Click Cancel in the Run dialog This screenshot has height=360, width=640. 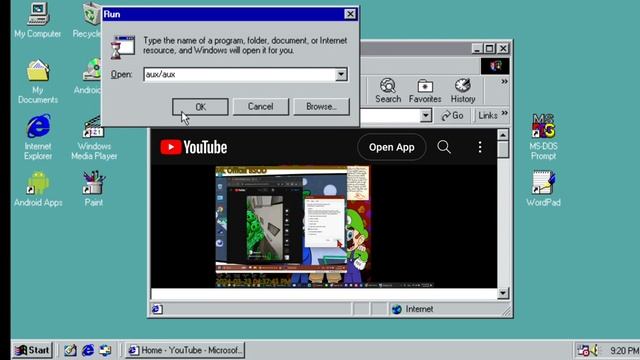click(260, 107)
